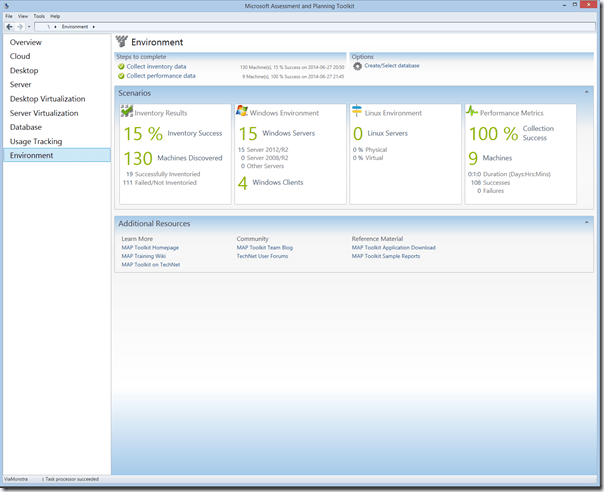
Task: Click the Performance Metrics pulse icon
Action: 472,111
